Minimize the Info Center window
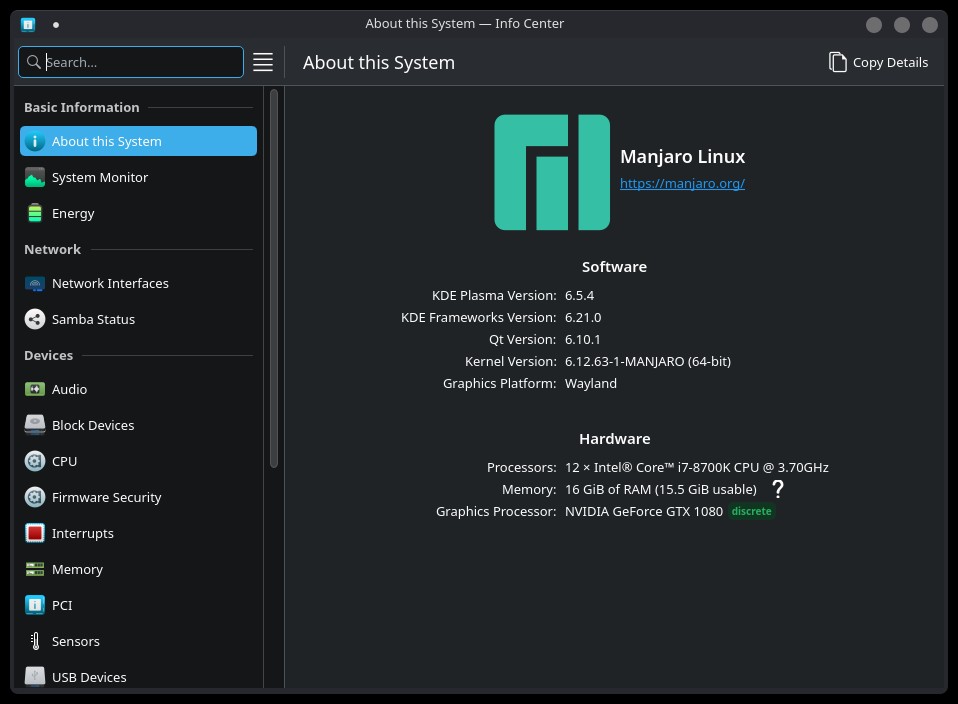 click(x=874, y=24)
